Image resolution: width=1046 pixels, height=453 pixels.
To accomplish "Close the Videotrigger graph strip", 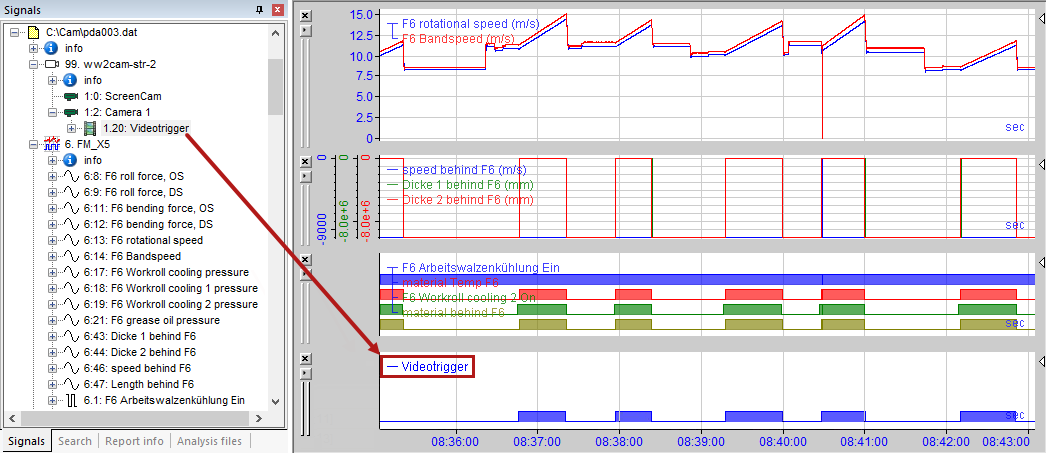I will [x=305, y=358].
